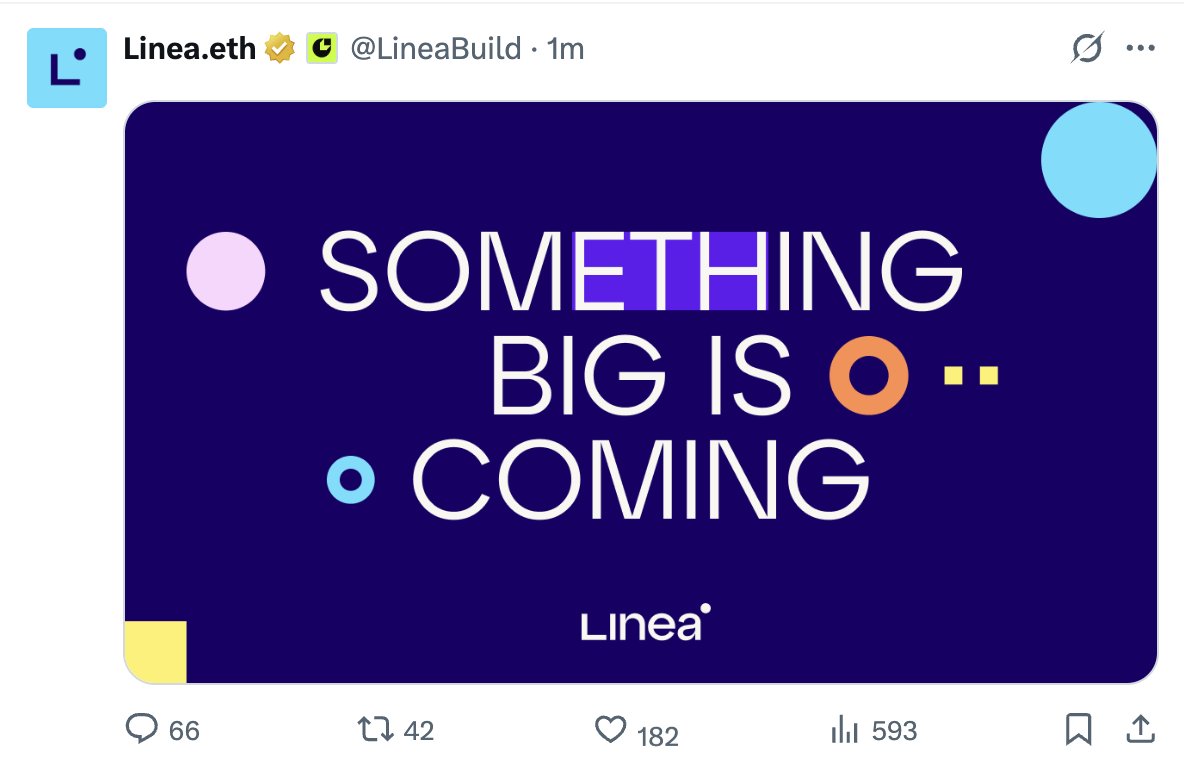This screenshot has width=1184, height=762.
Task: Open the three-dot more options menu
Action: point(1140,48)
